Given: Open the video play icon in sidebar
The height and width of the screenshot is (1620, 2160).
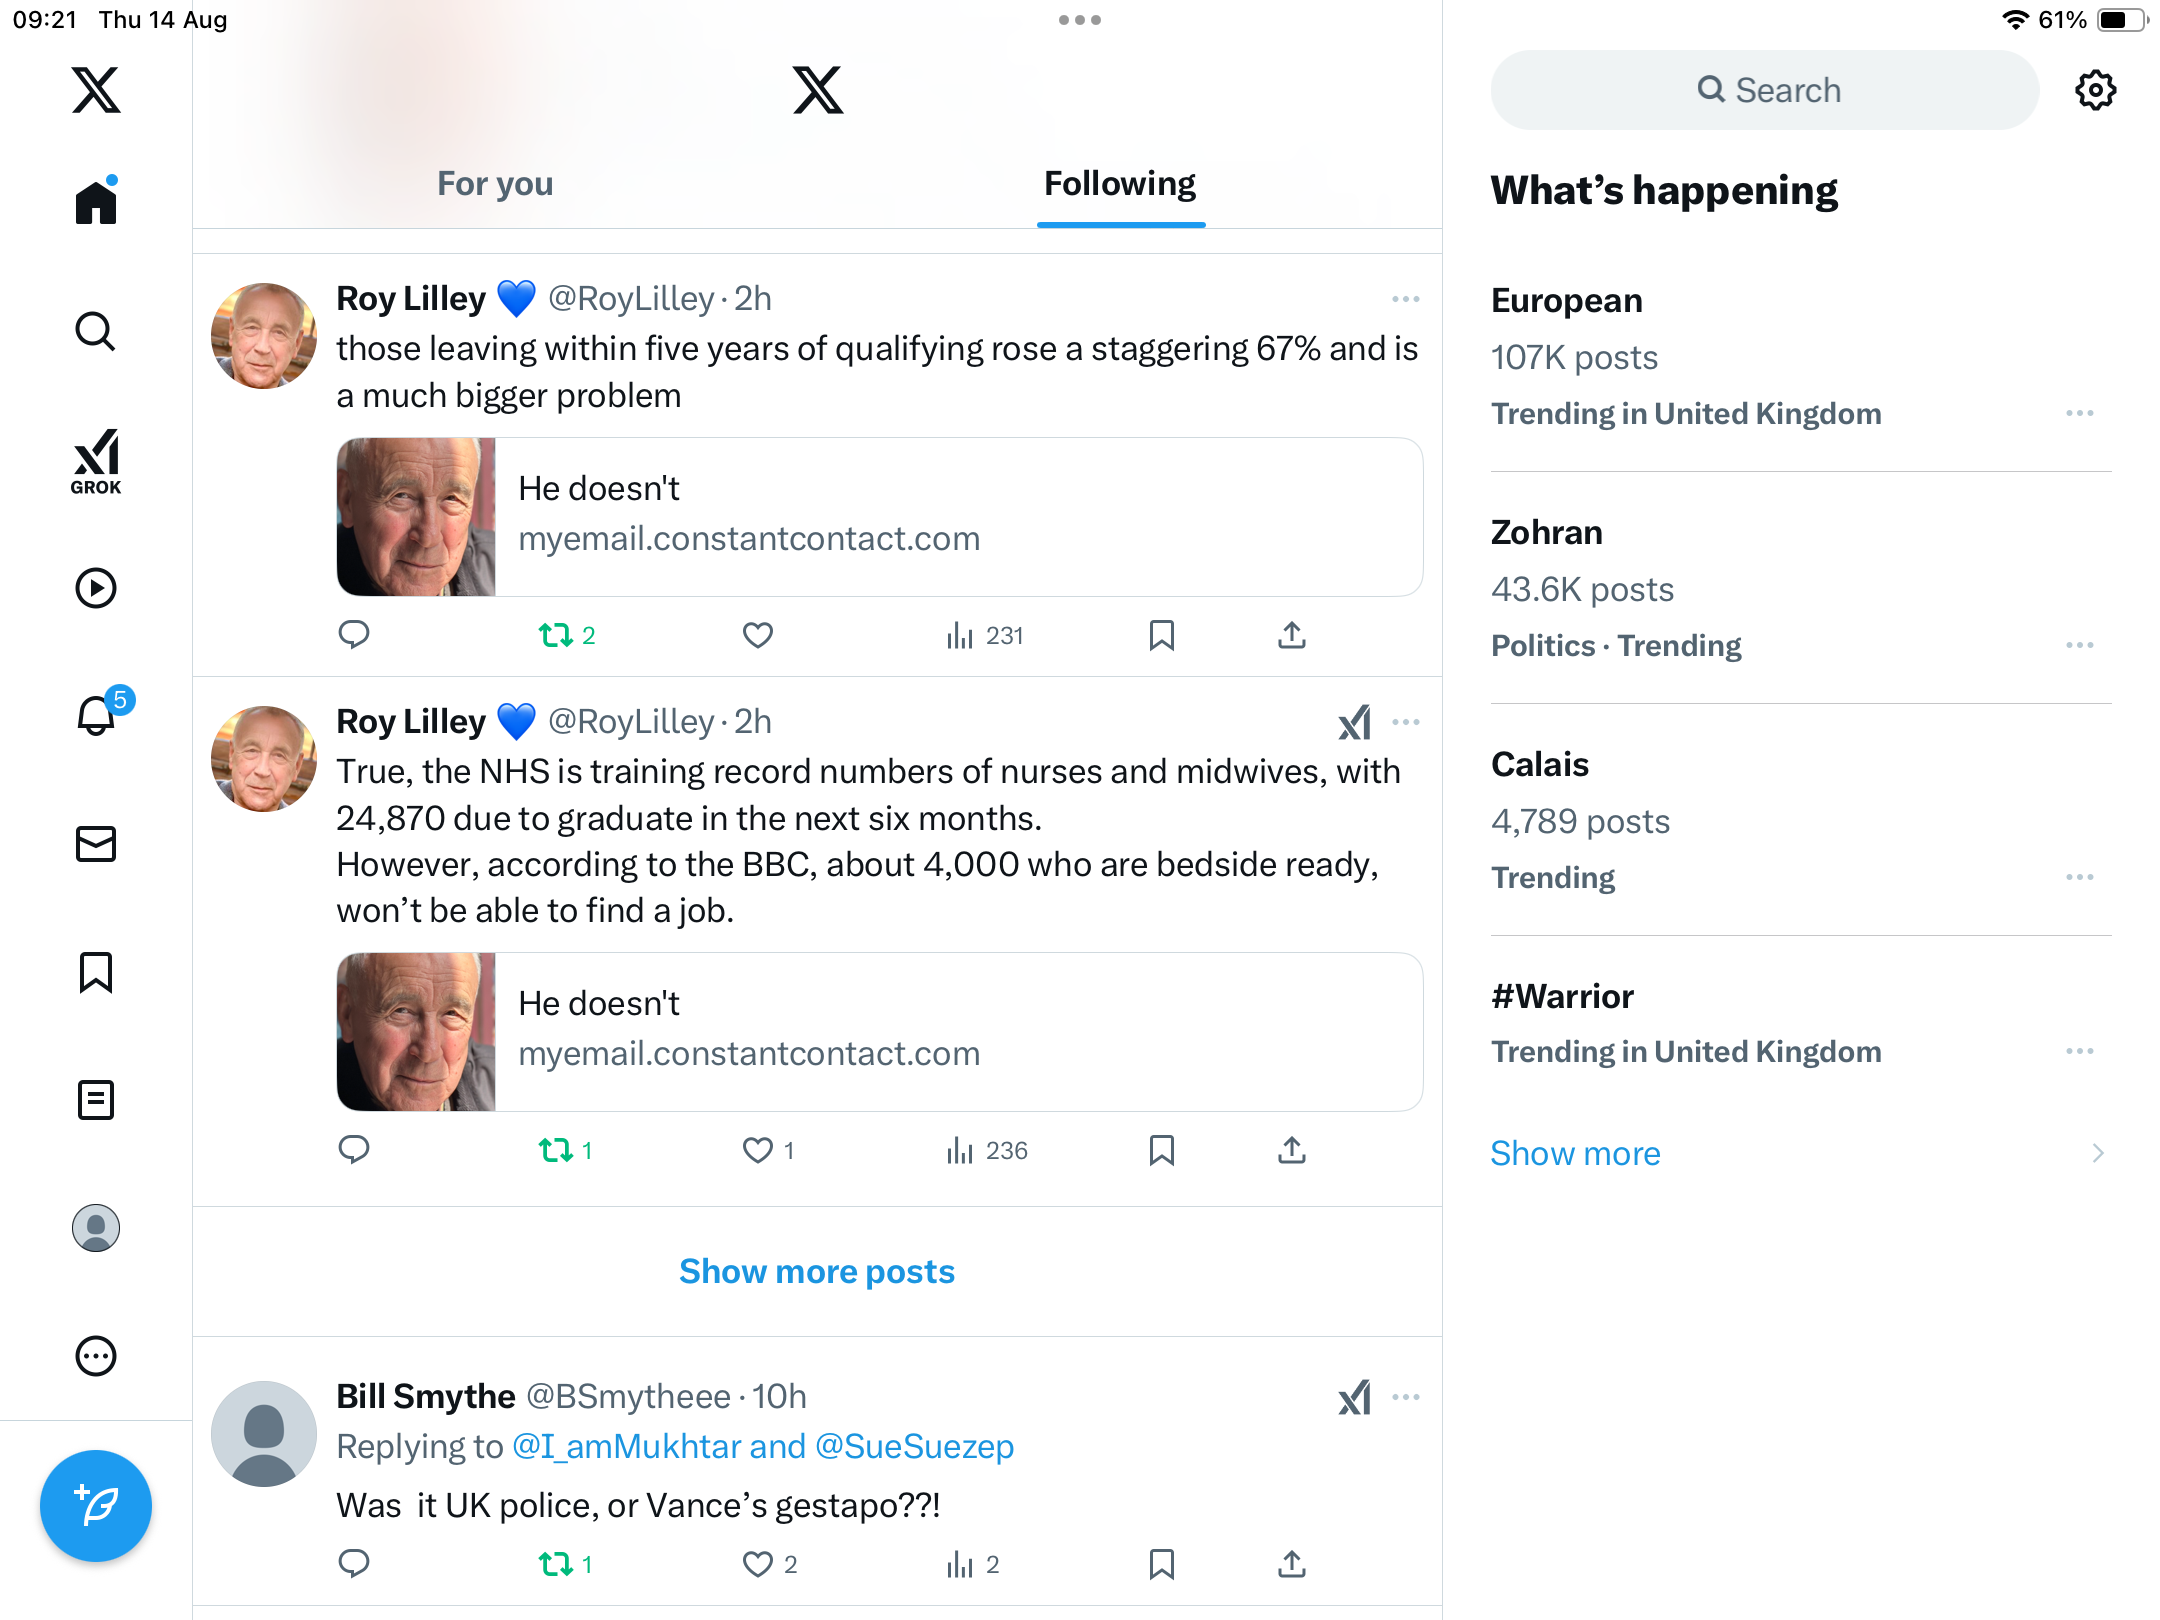Looking at the screenshot, I should 96,588.
